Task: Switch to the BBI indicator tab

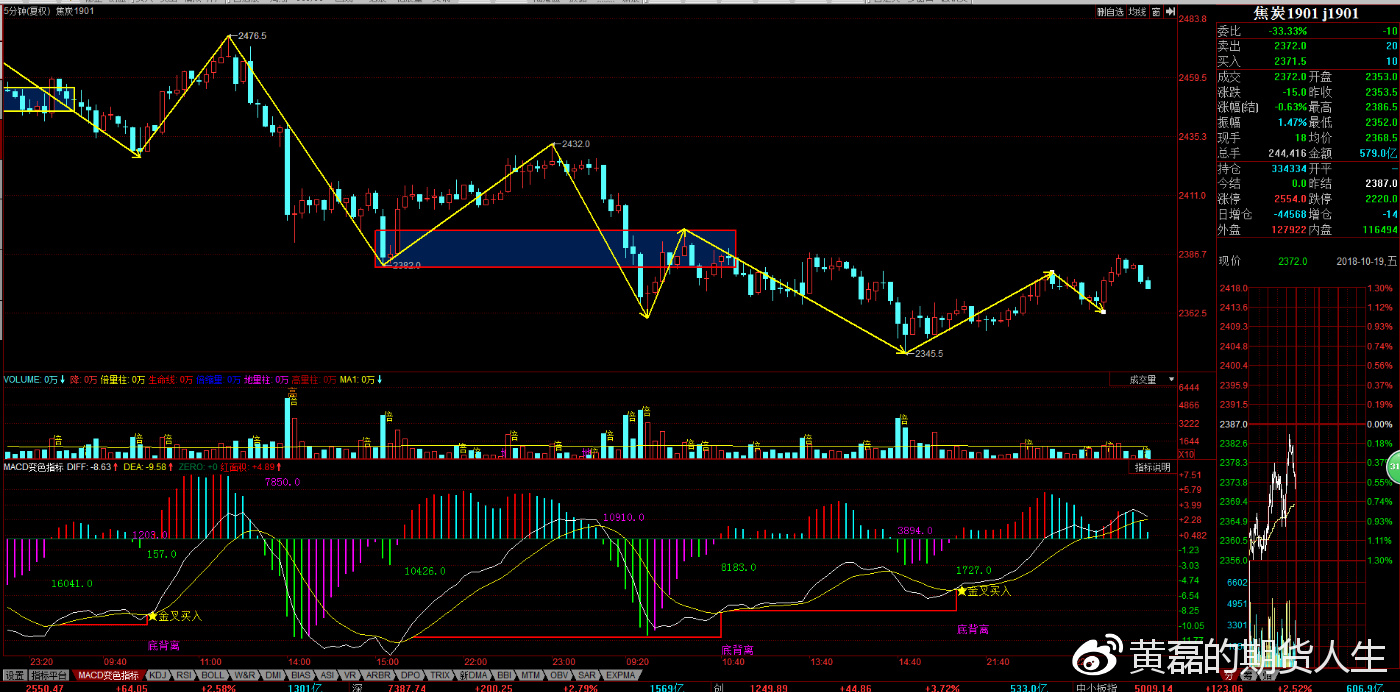Action: (x=504, y=675)
